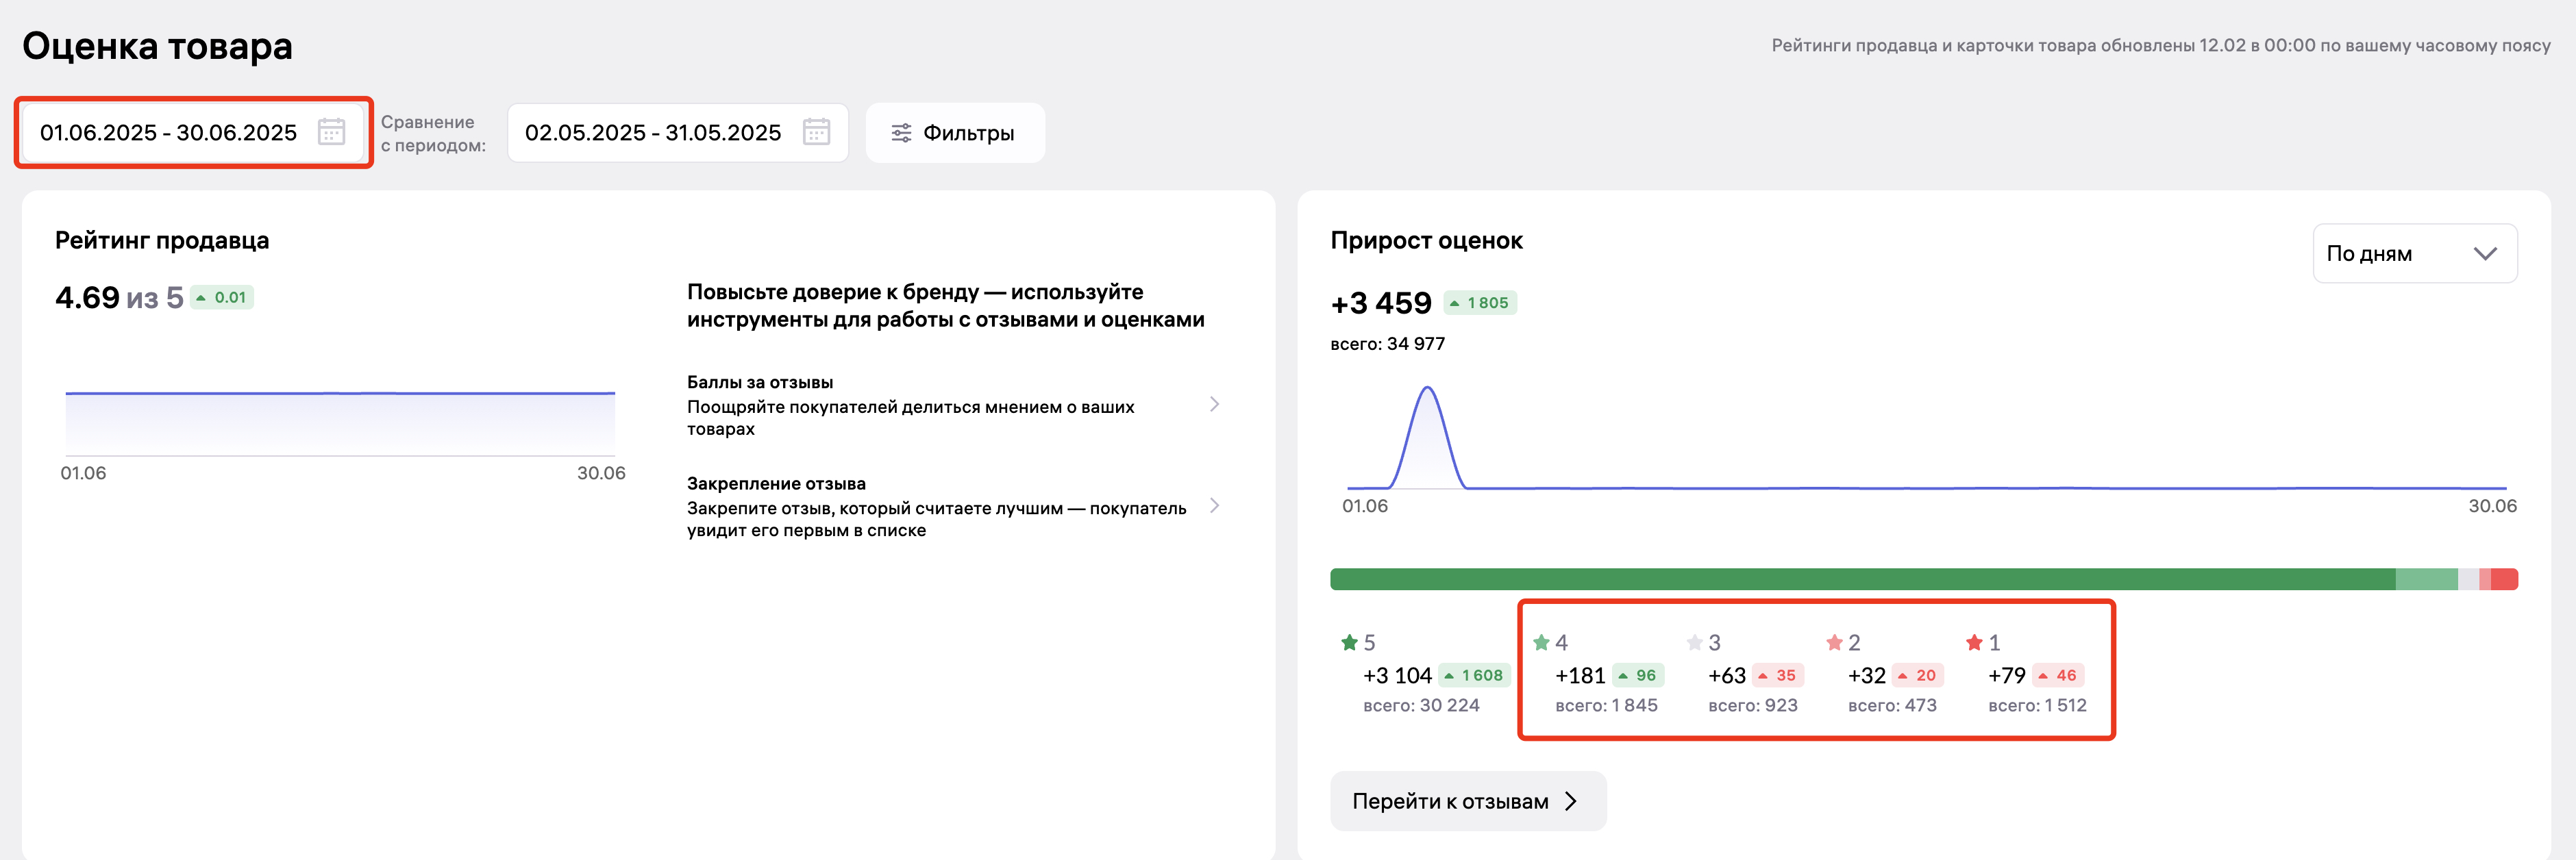Image resolution: width=2576 pixels, height=860 pixels.
Task: Open calendar icon in the 01.06.2025 date field
Action: [x=331, y=132]
